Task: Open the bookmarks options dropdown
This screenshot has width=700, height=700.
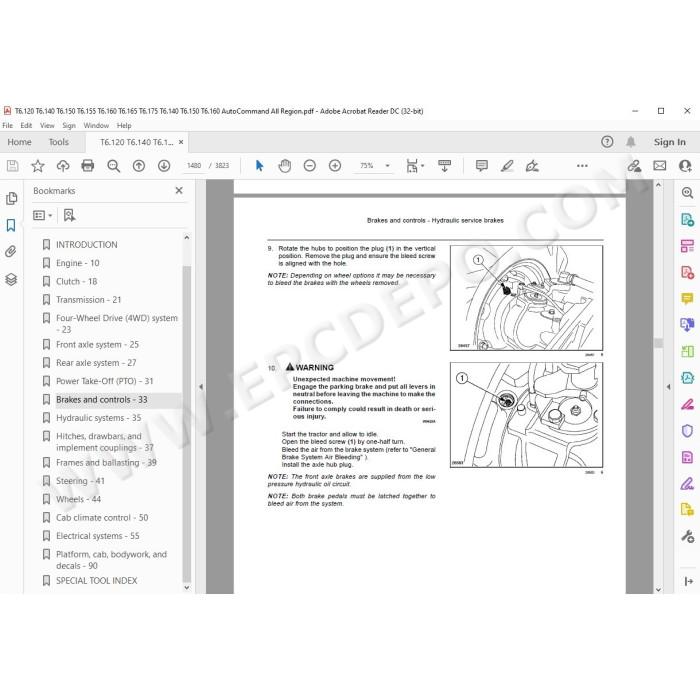Action: (42, 216)
